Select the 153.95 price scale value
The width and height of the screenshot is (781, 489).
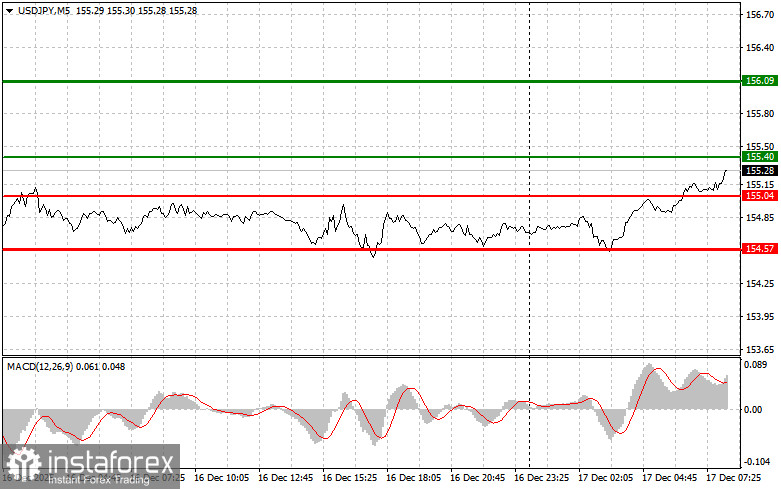760,316
